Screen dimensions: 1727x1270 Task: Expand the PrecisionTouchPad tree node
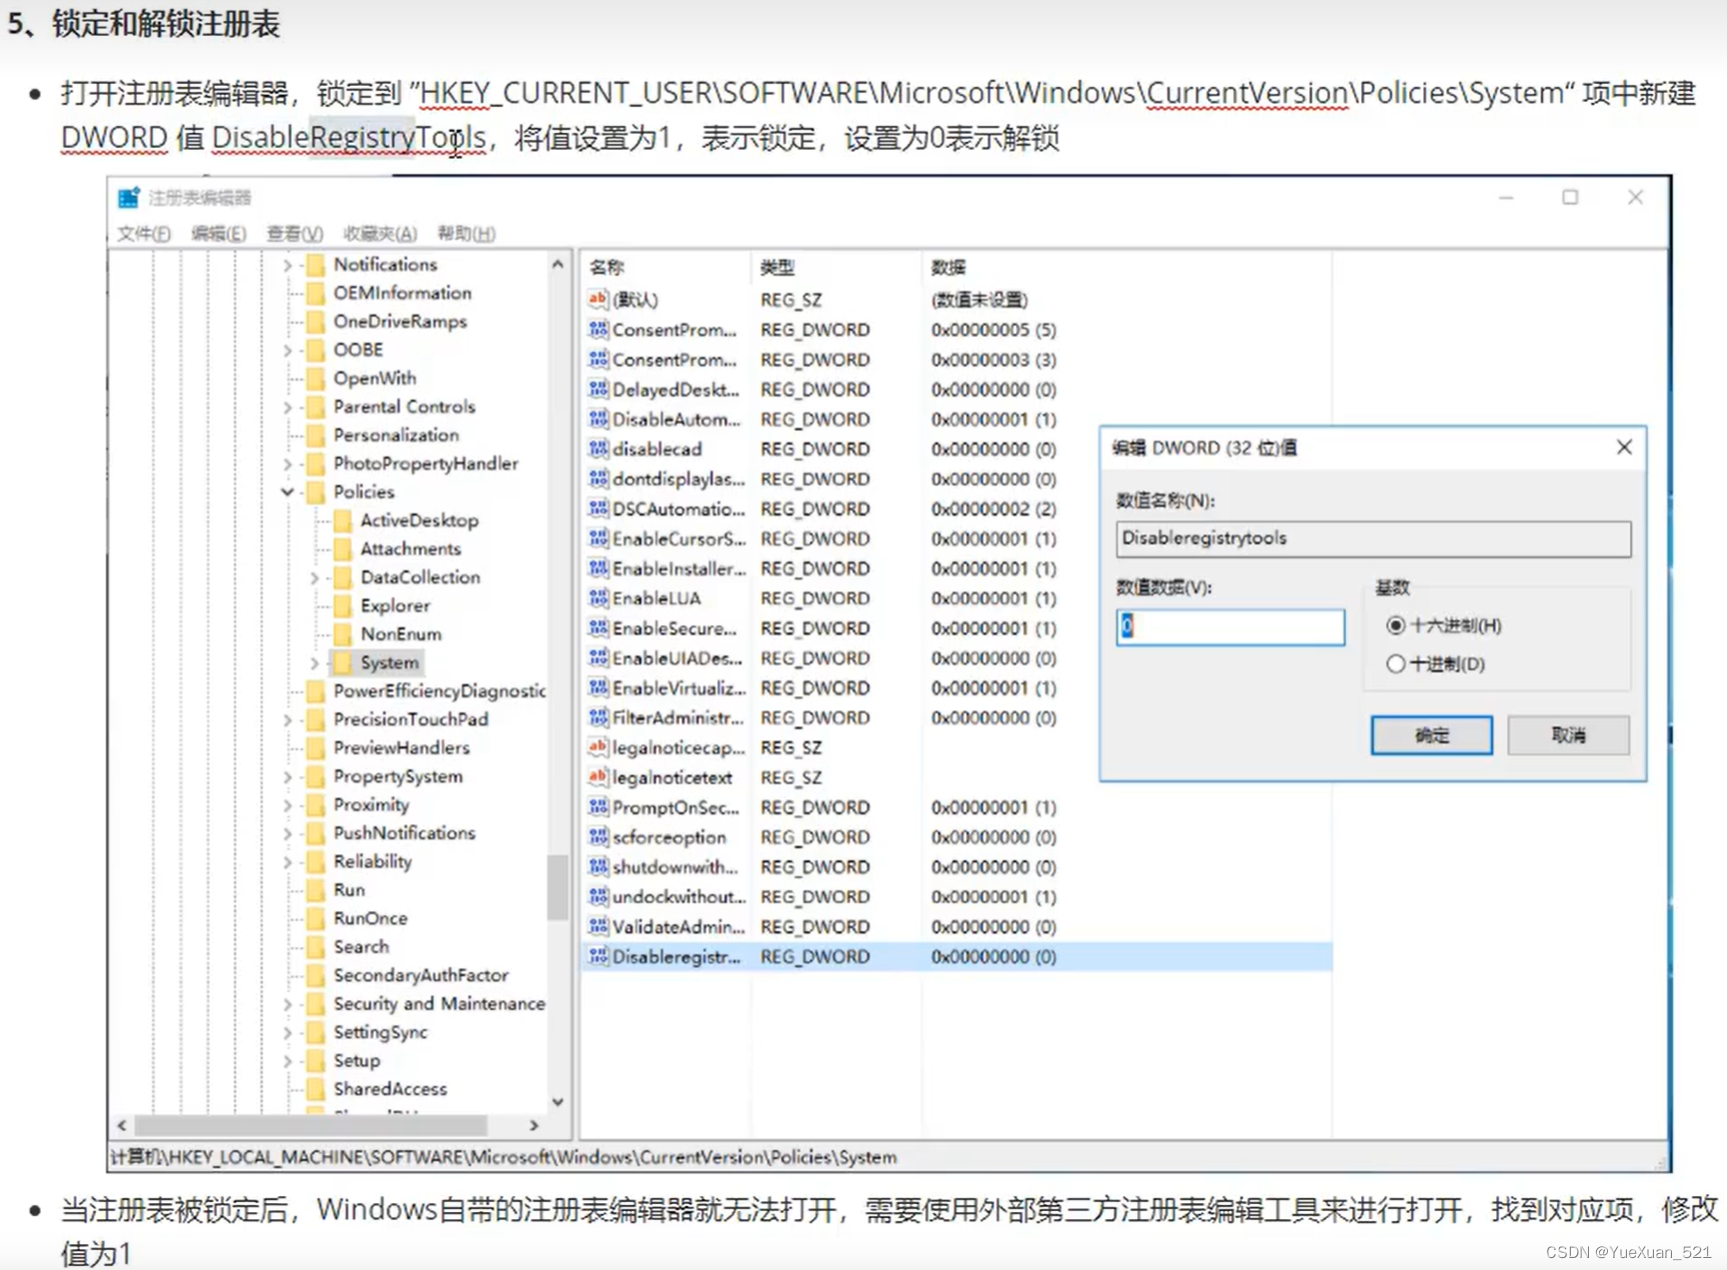(x=288, y=720)
